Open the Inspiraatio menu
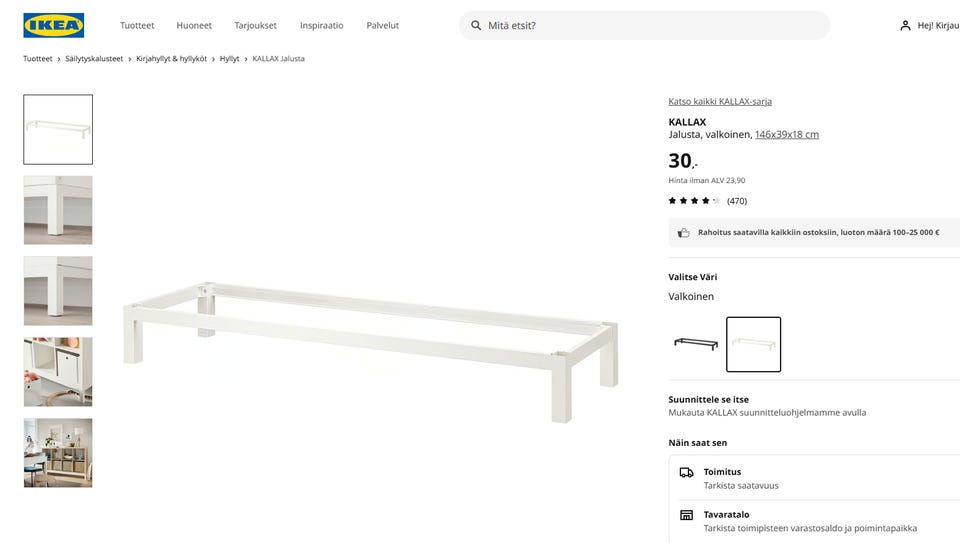The width and height of the screenshot is (960, 543). coord(321,25)
